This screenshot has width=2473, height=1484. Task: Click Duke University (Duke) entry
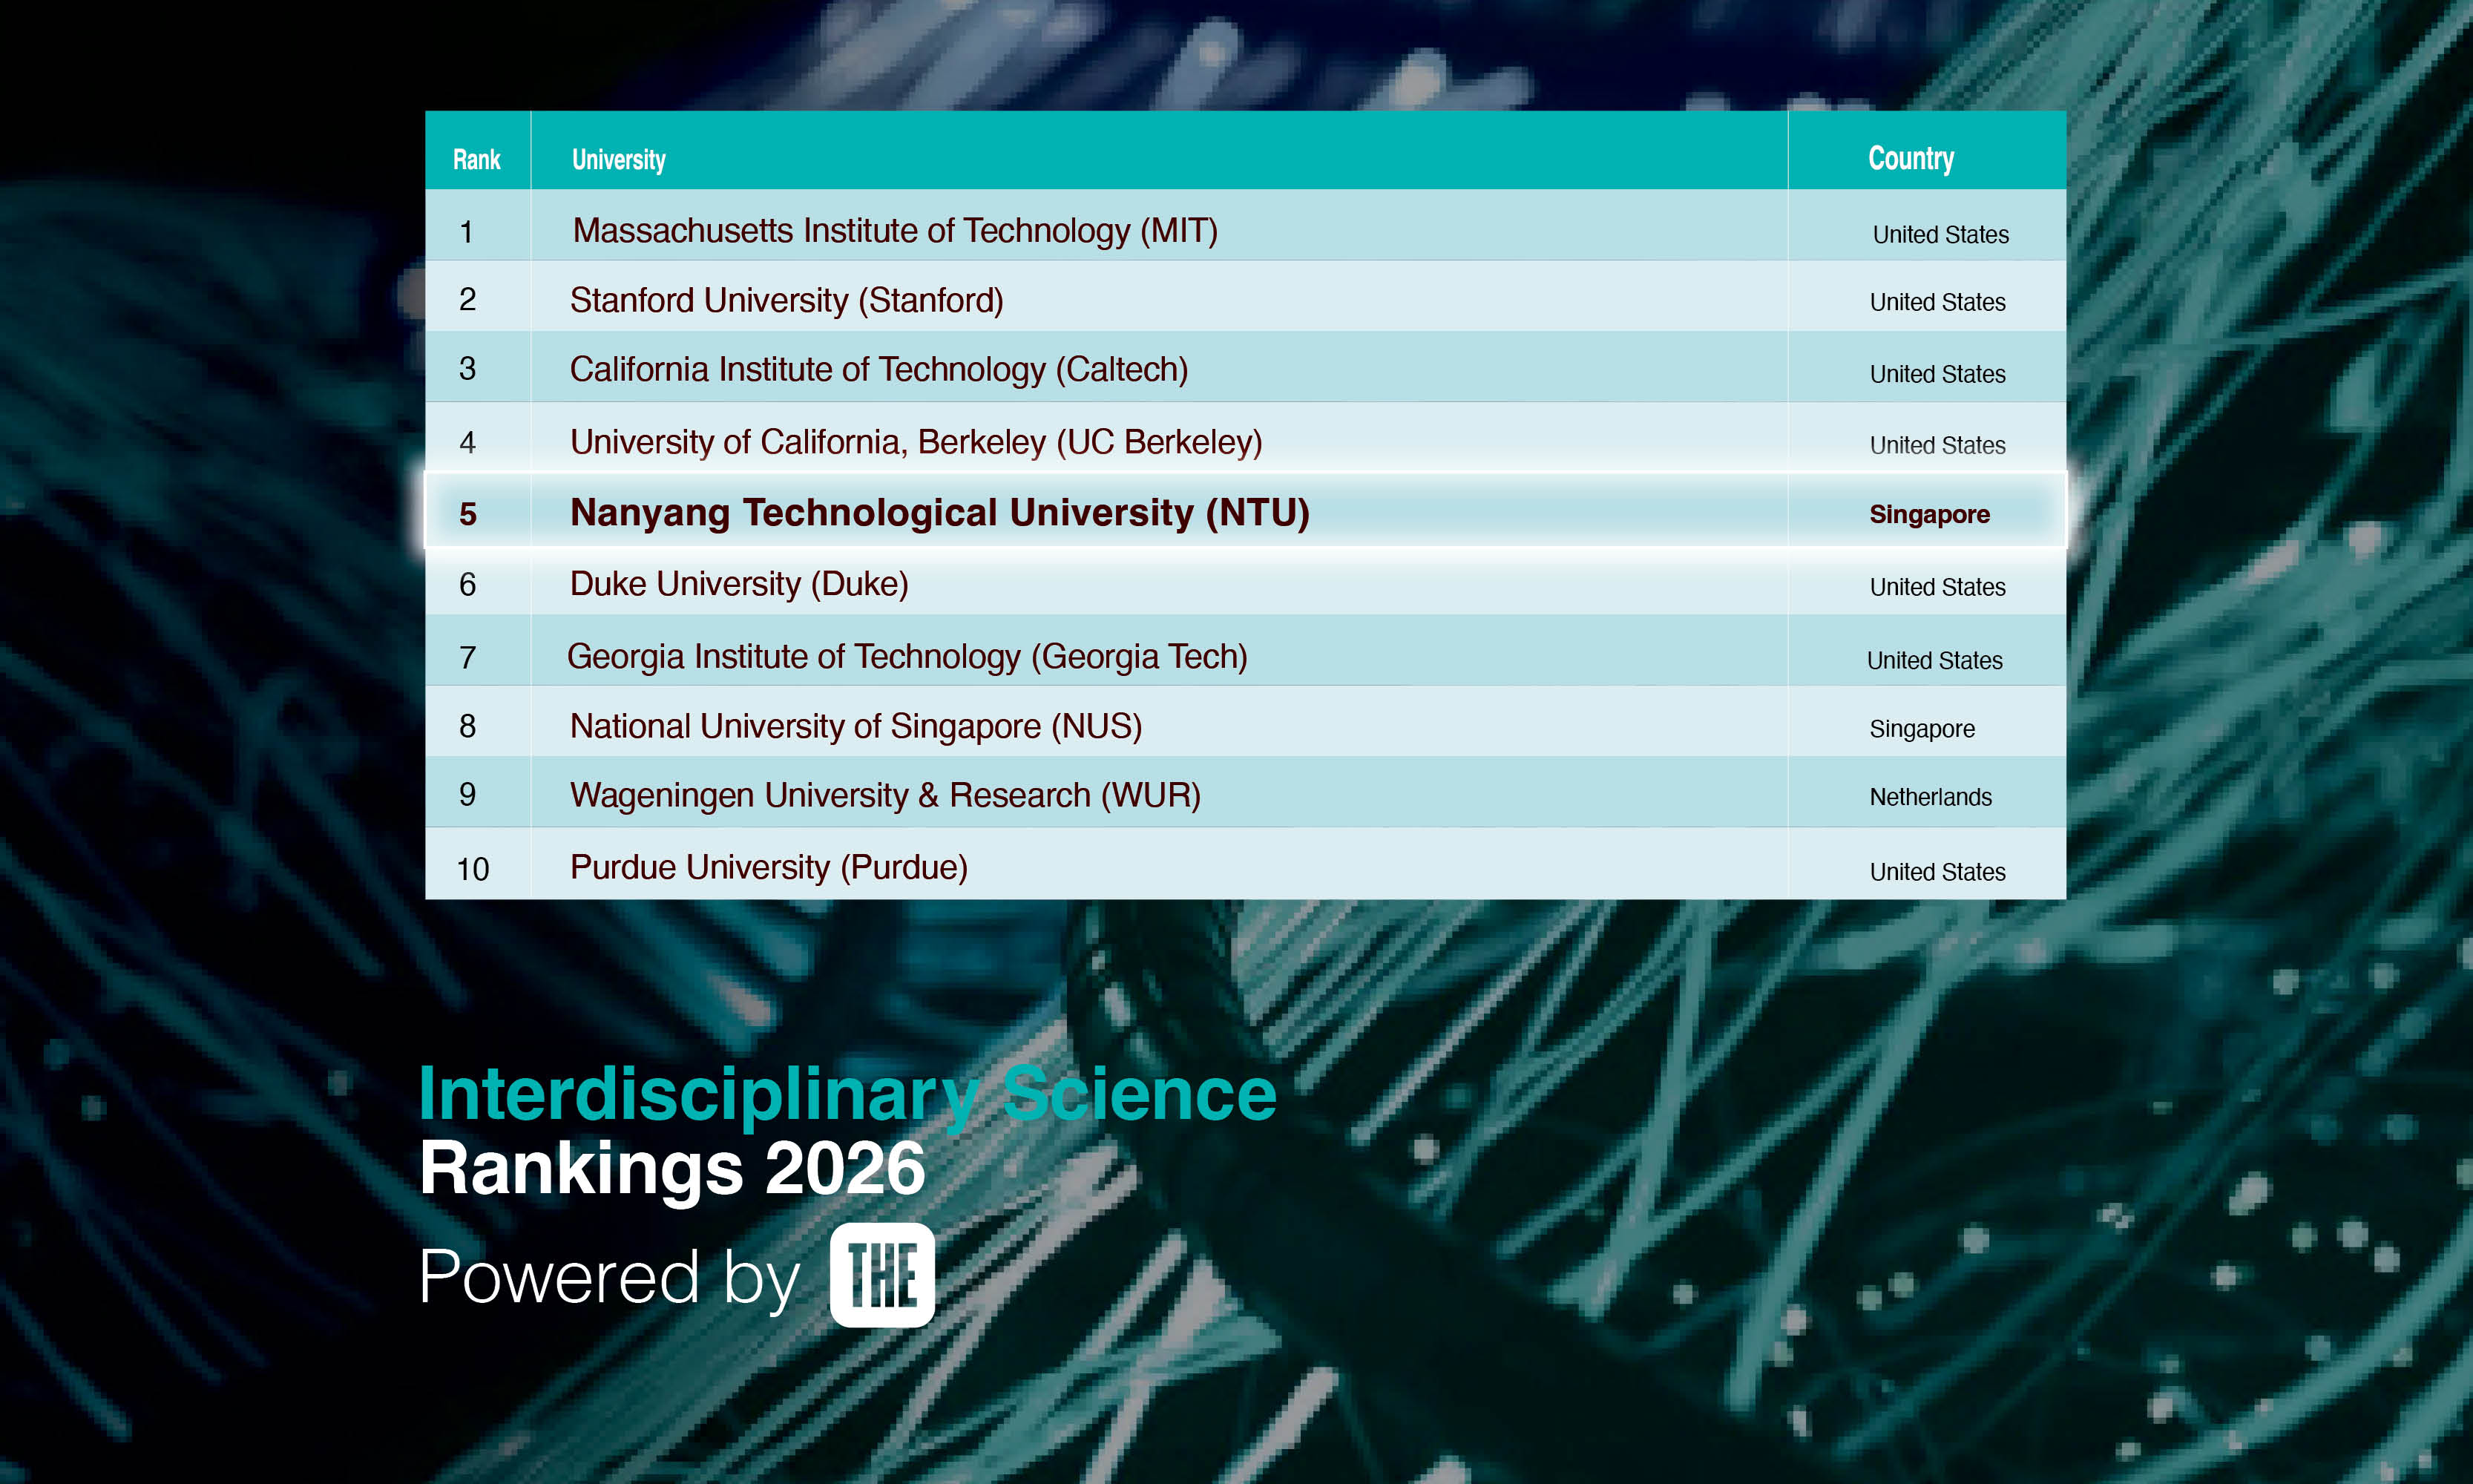[x=739, y=584]
